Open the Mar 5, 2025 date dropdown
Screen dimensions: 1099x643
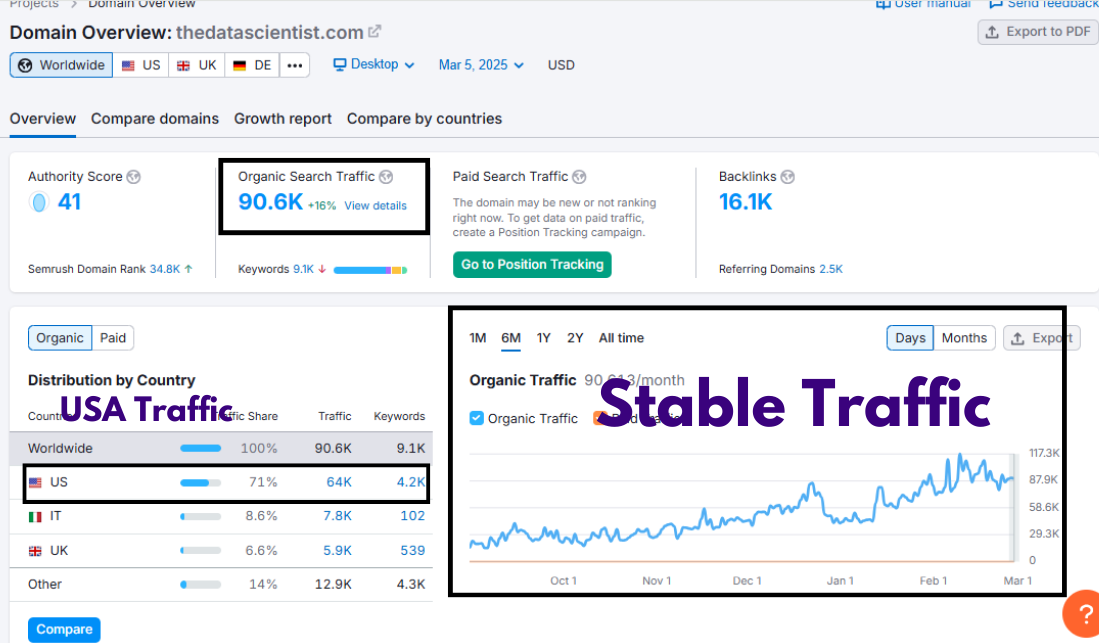480,65
